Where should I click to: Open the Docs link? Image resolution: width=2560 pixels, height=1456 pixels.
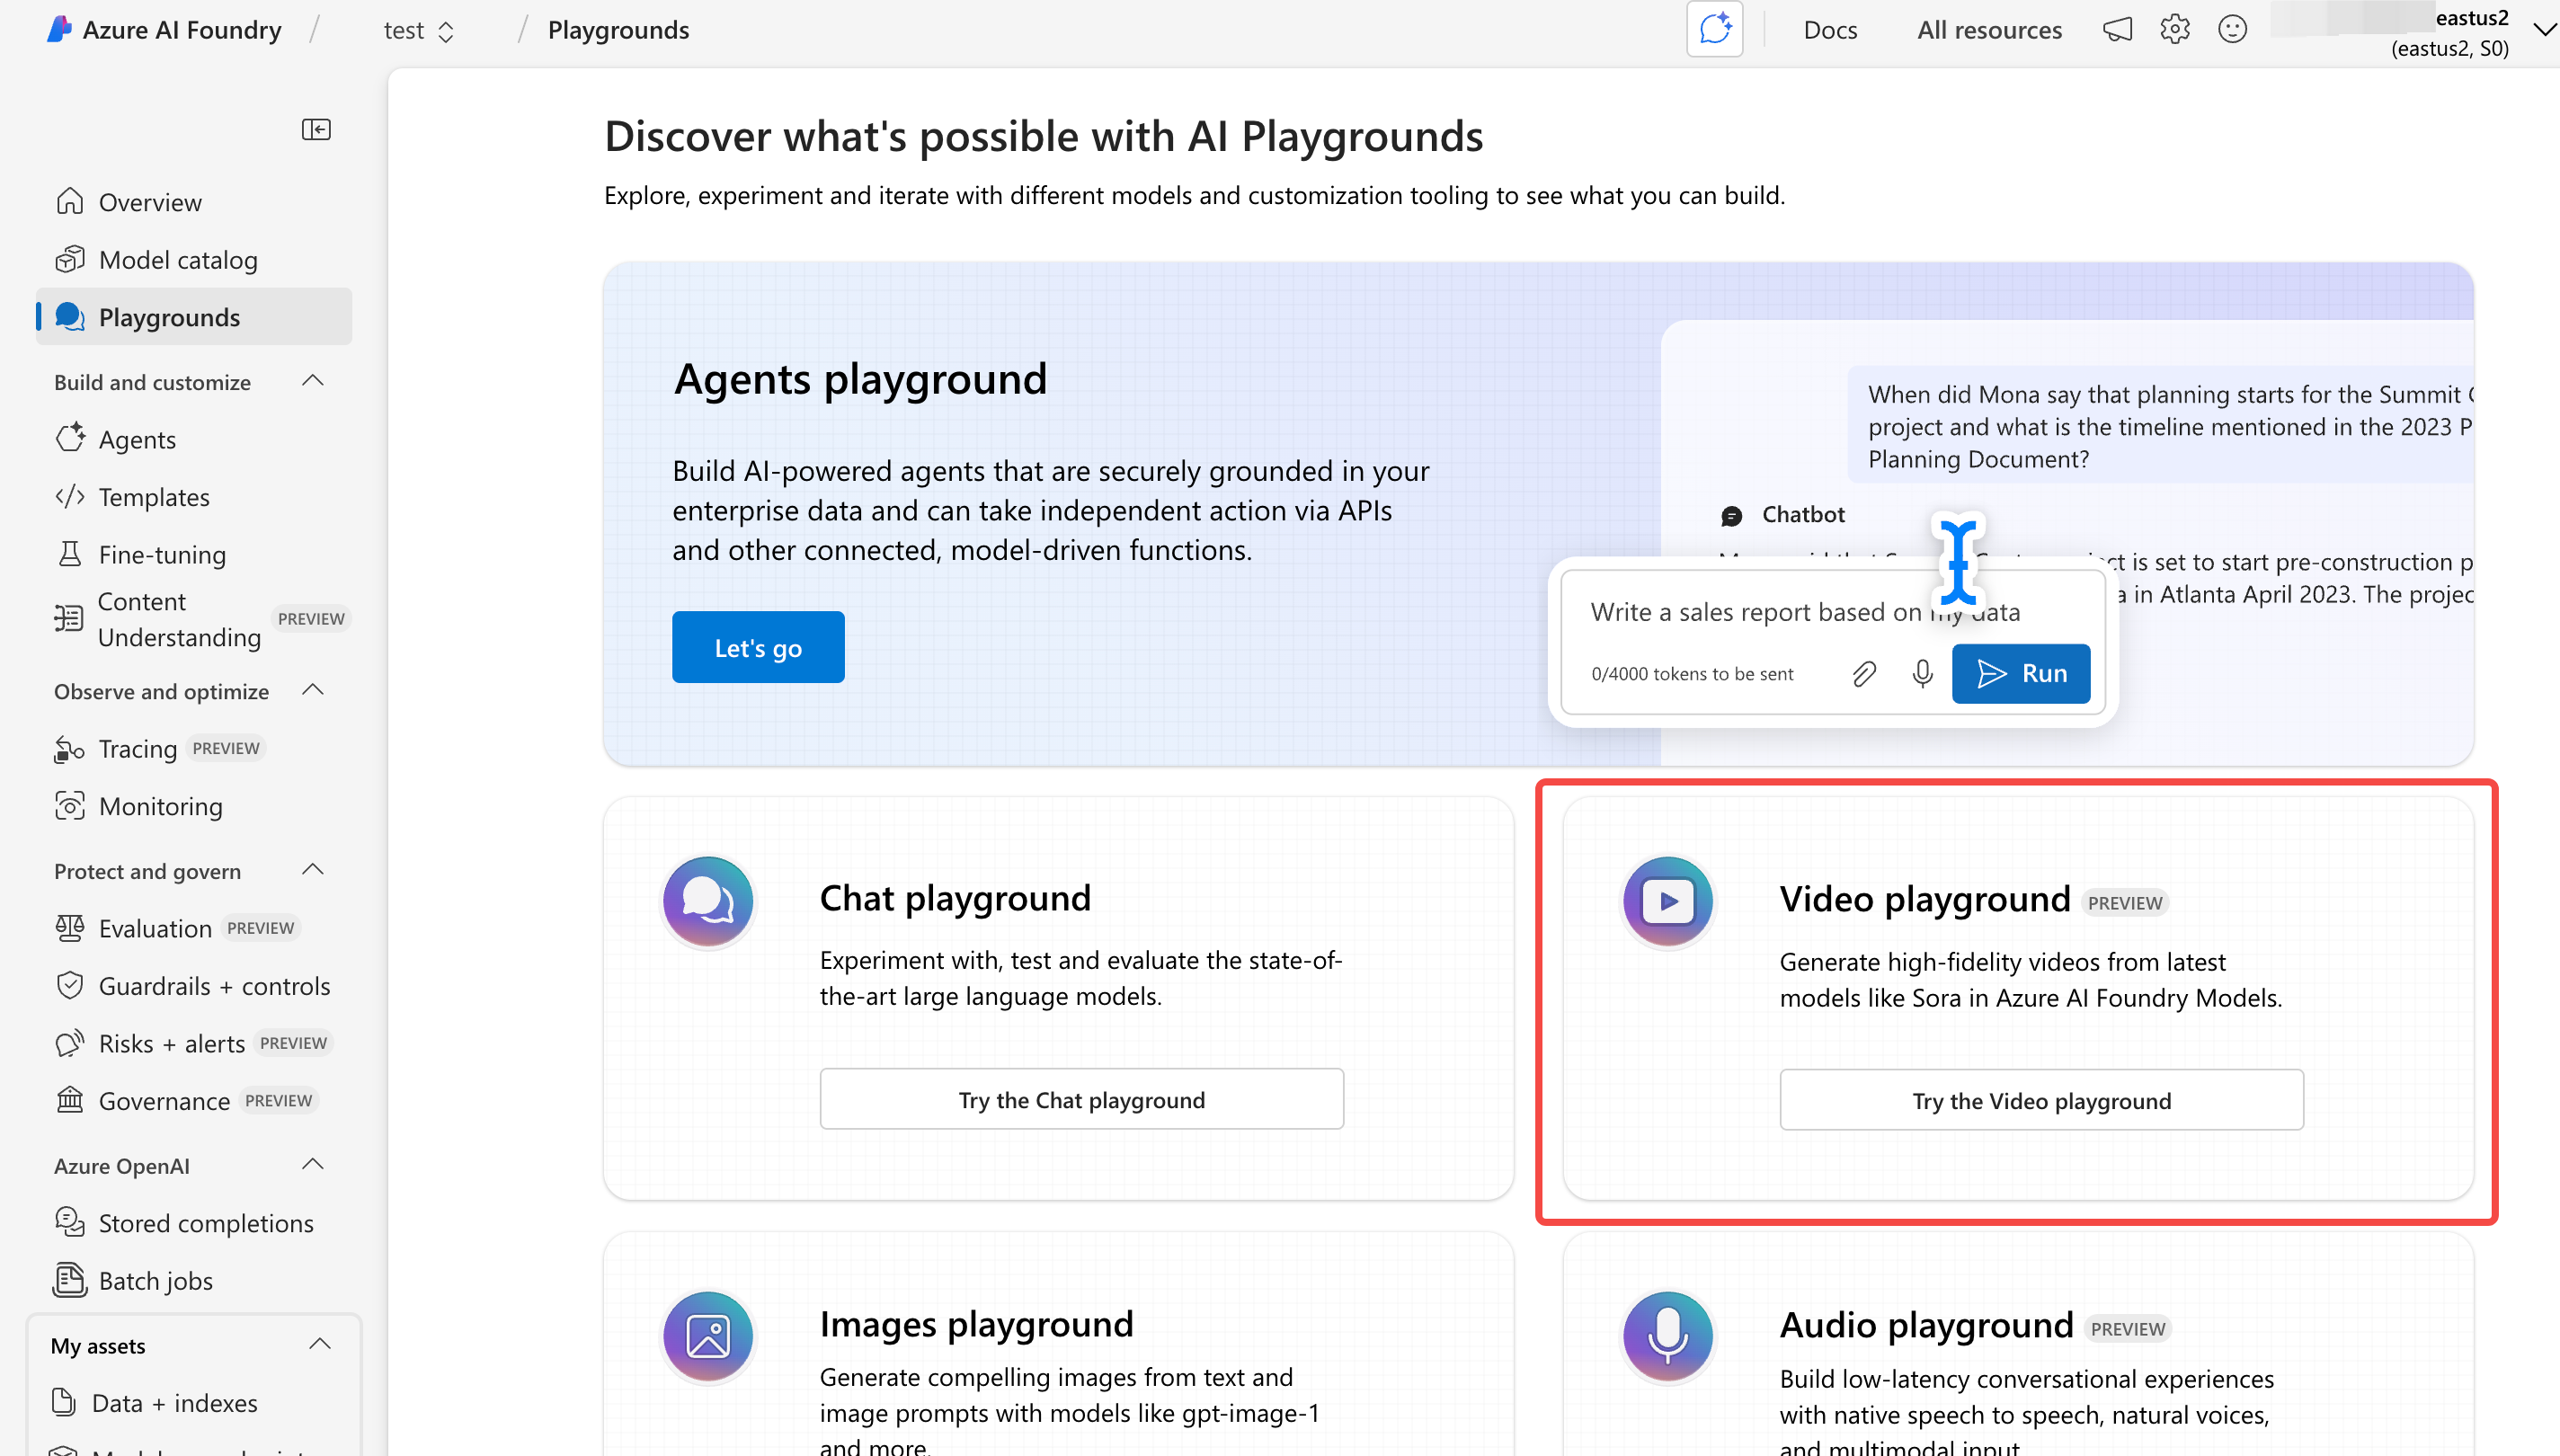(1829, 30)
